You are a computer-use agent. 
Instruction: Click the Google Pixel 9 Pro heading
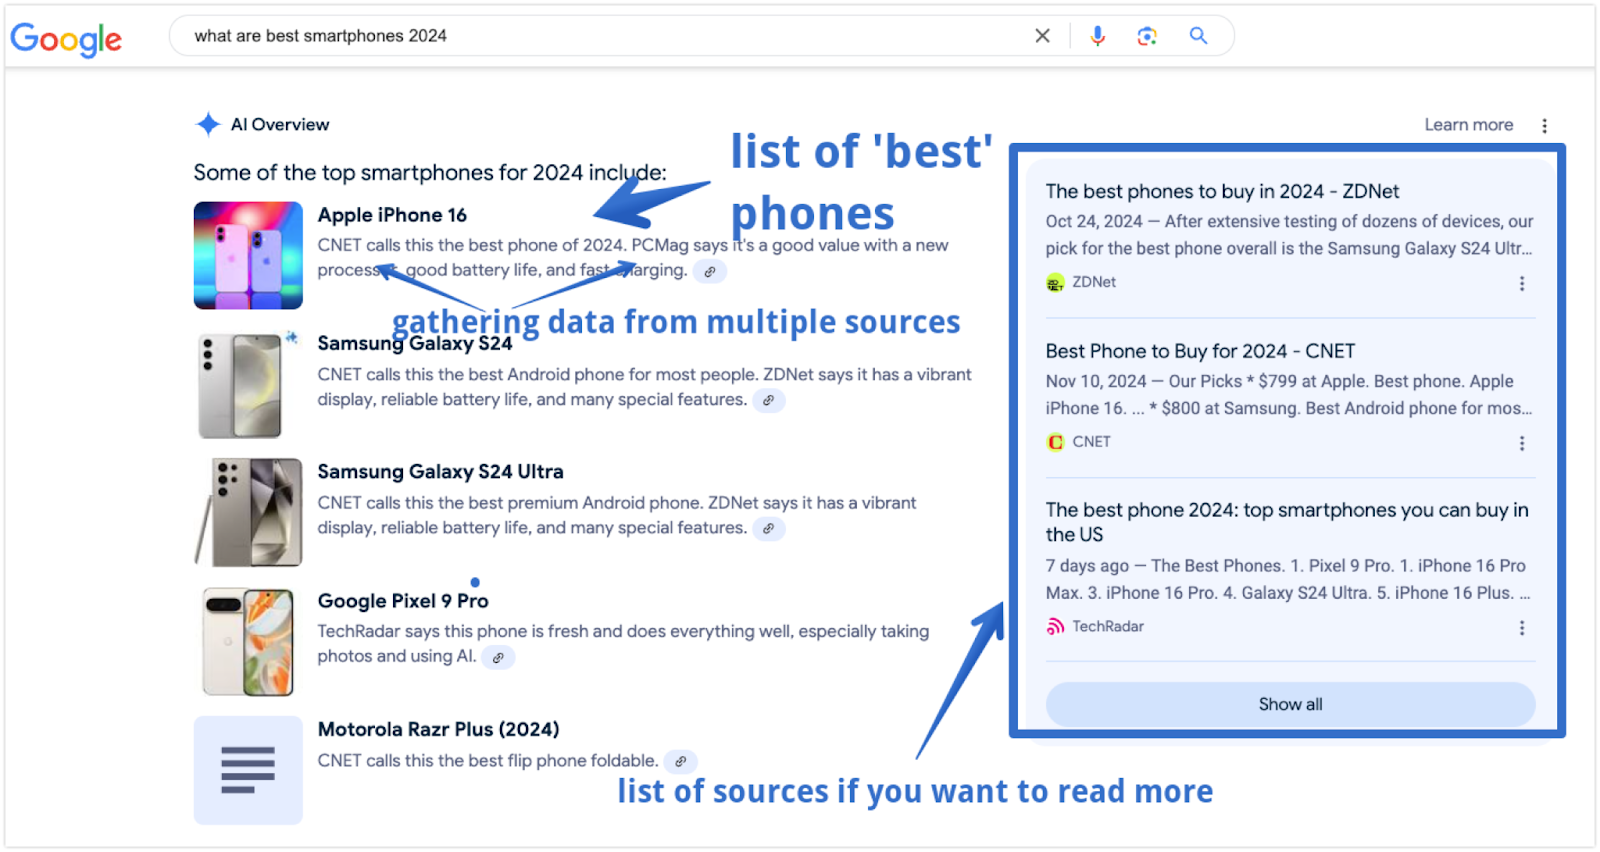pyautogui.click(x=403, y=601)
